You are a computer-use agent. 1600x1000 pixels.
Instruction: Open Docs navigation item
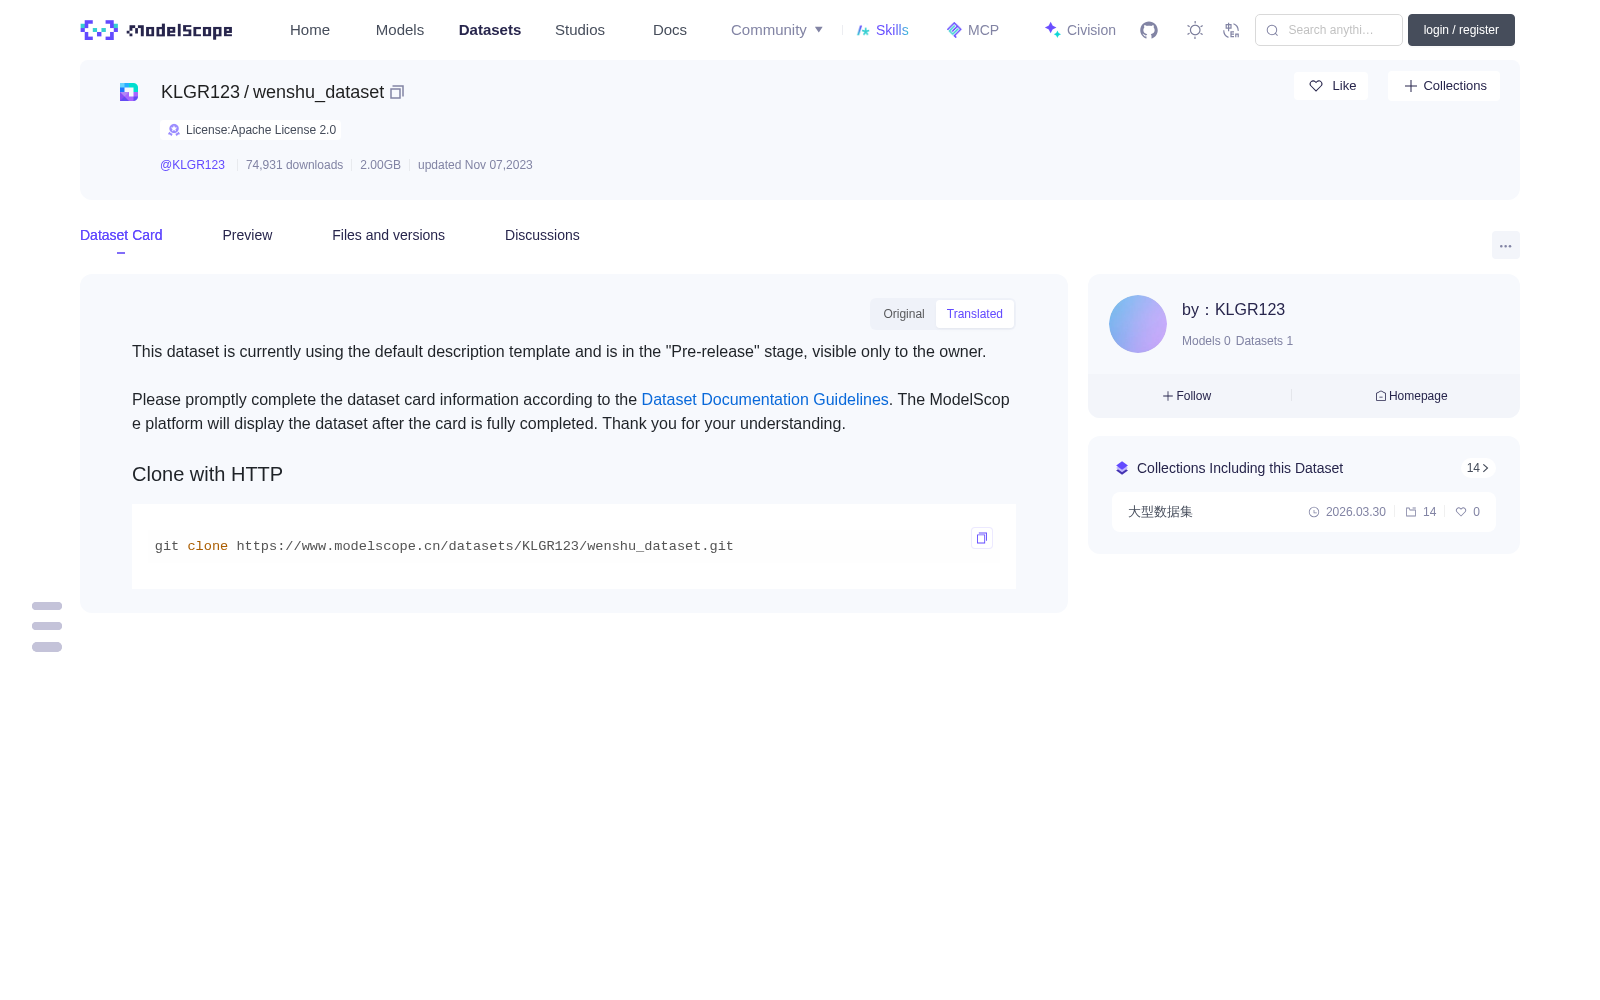pyautogui.click(x=670, y=30)
